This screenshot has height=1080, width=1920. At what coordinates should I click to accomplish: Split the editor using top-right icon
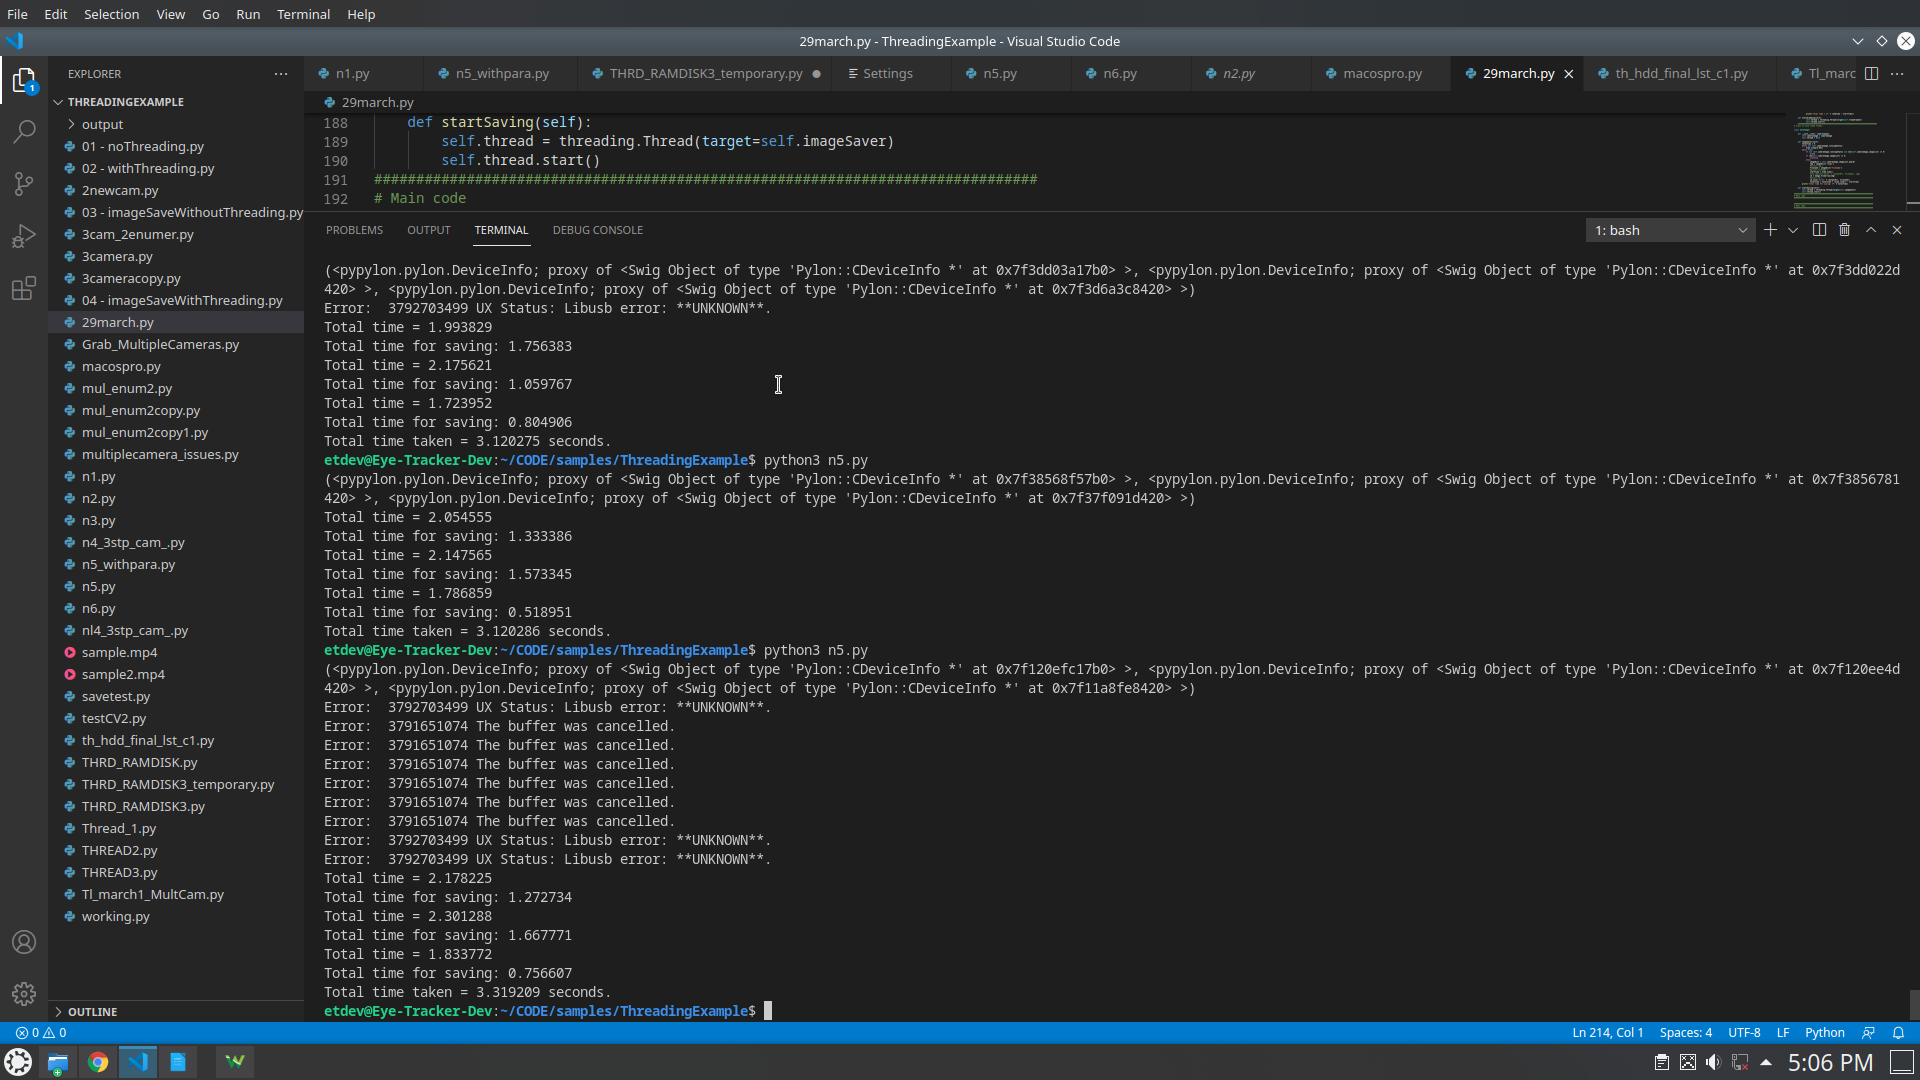coord(1871,73)
